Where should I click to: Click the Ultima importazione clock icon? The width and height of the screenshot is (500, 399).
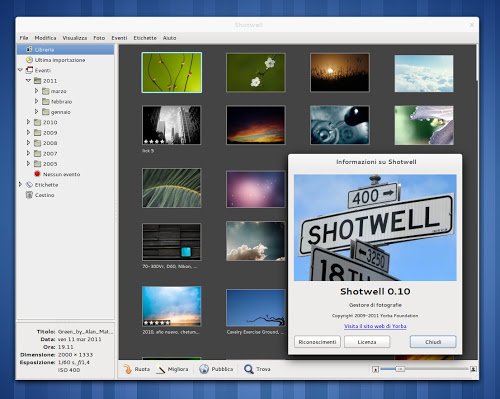click(29, 60)
